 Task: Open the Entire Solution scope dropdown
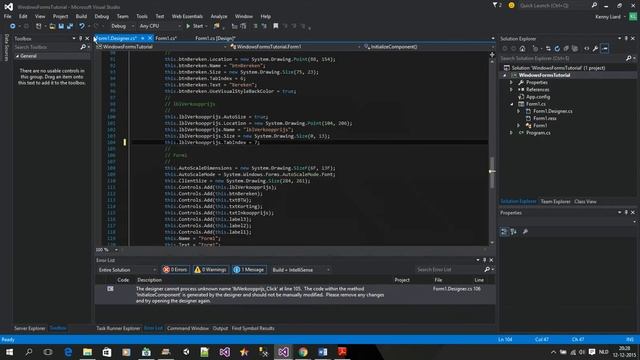[127, 270]
